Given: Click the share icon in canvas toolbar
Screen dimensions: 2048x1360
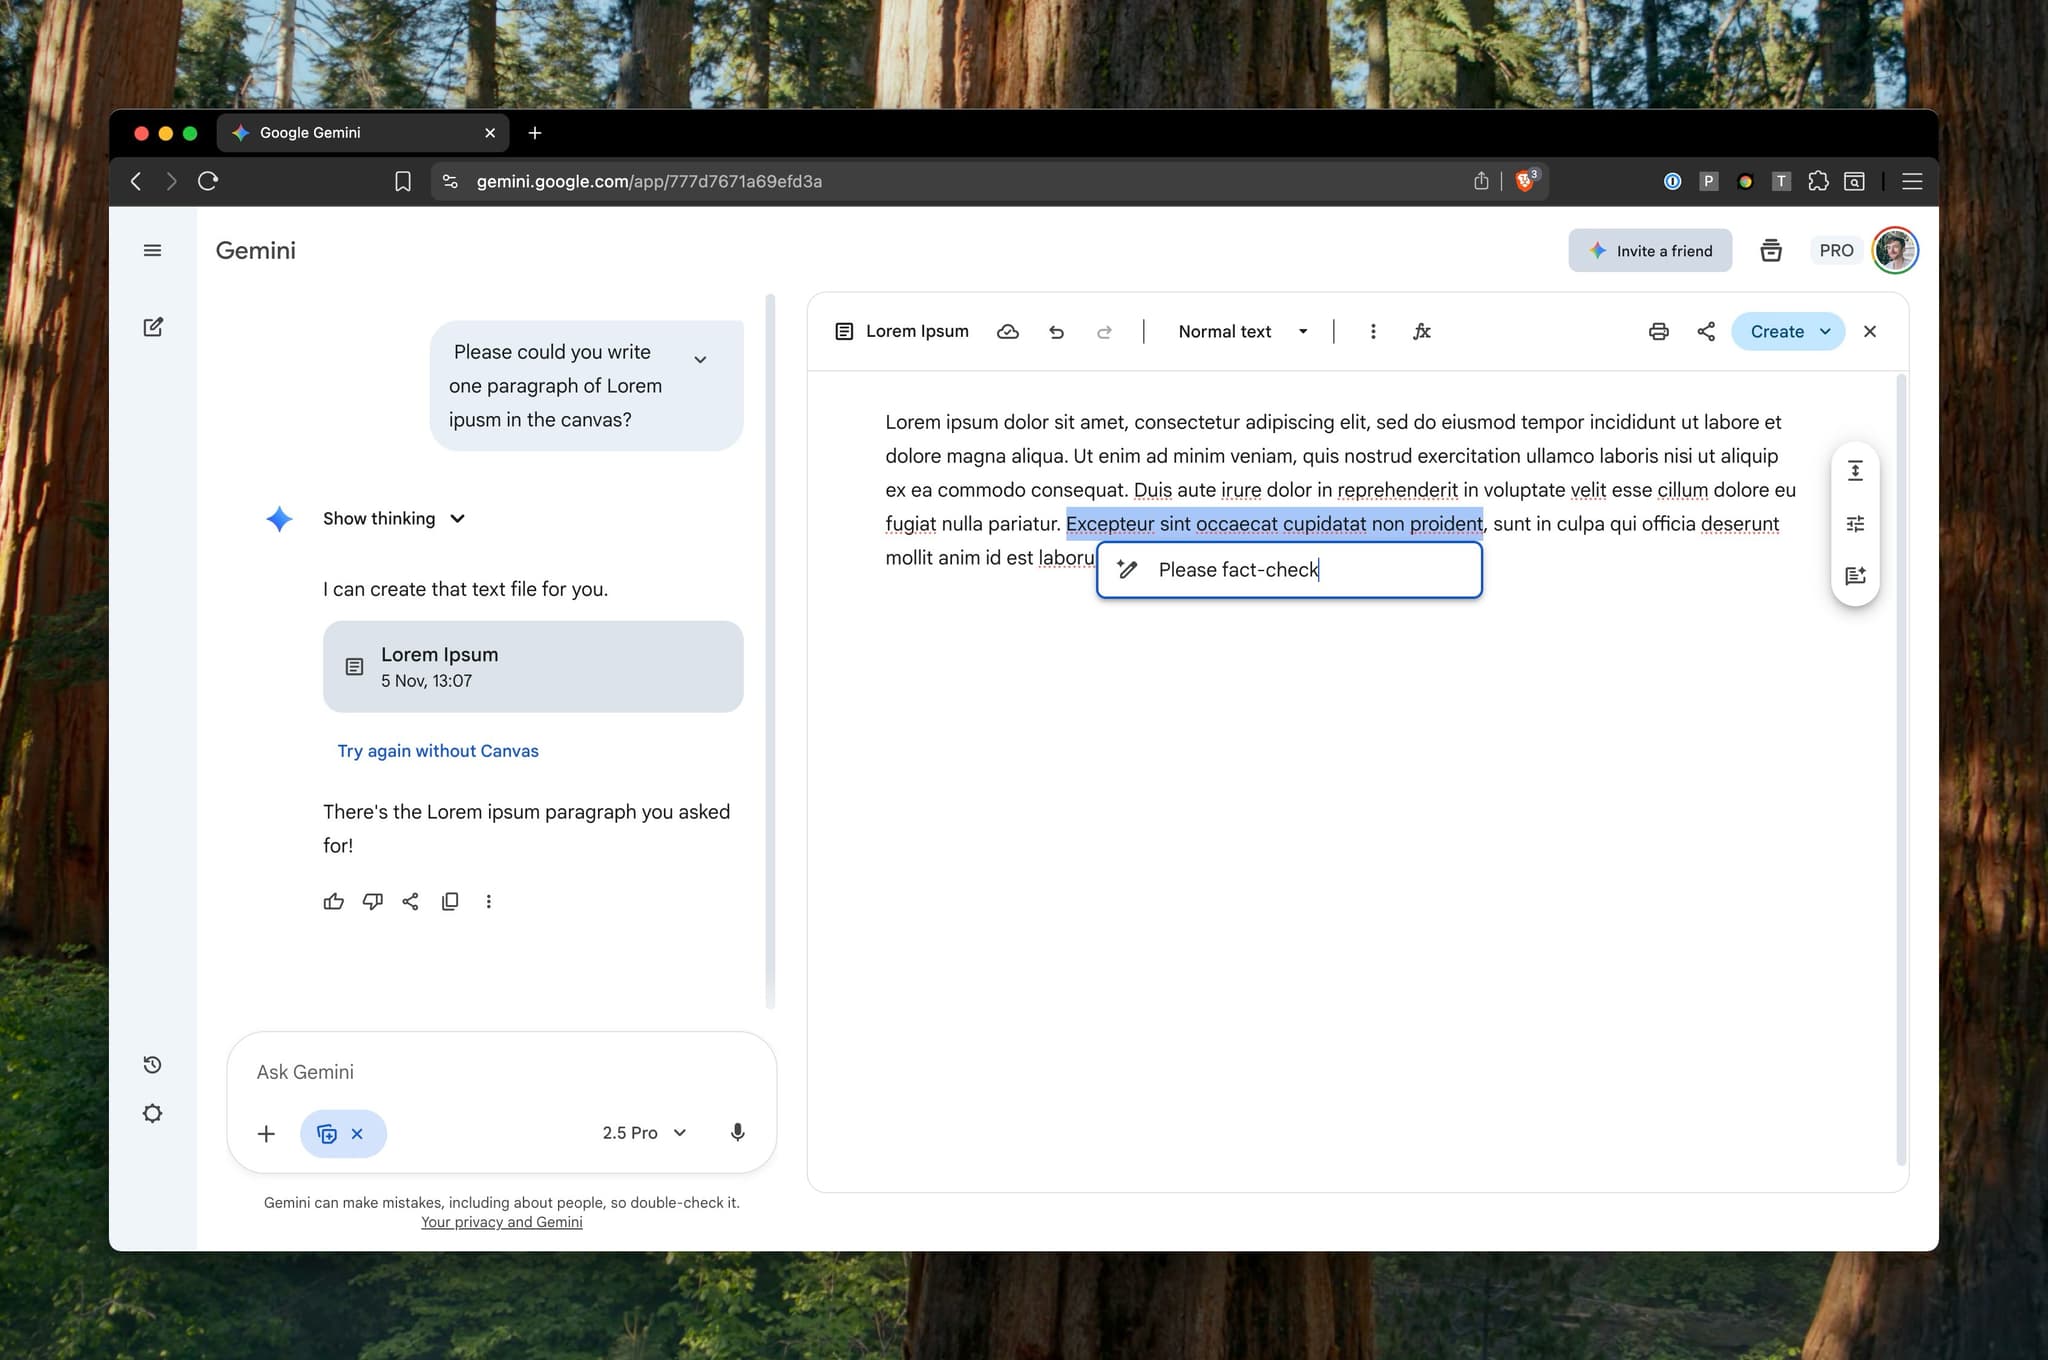Looking at the screenshot, I should [x=1706, y=332].
